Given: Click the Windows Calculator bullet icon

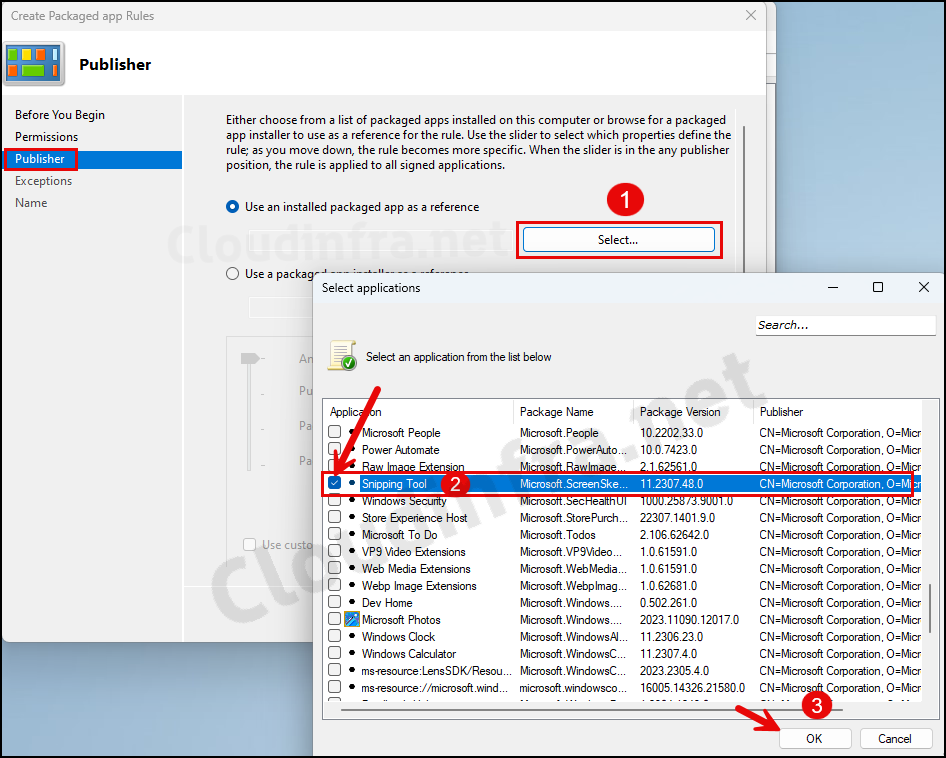Looking at the screenshot, I should 352,653.
